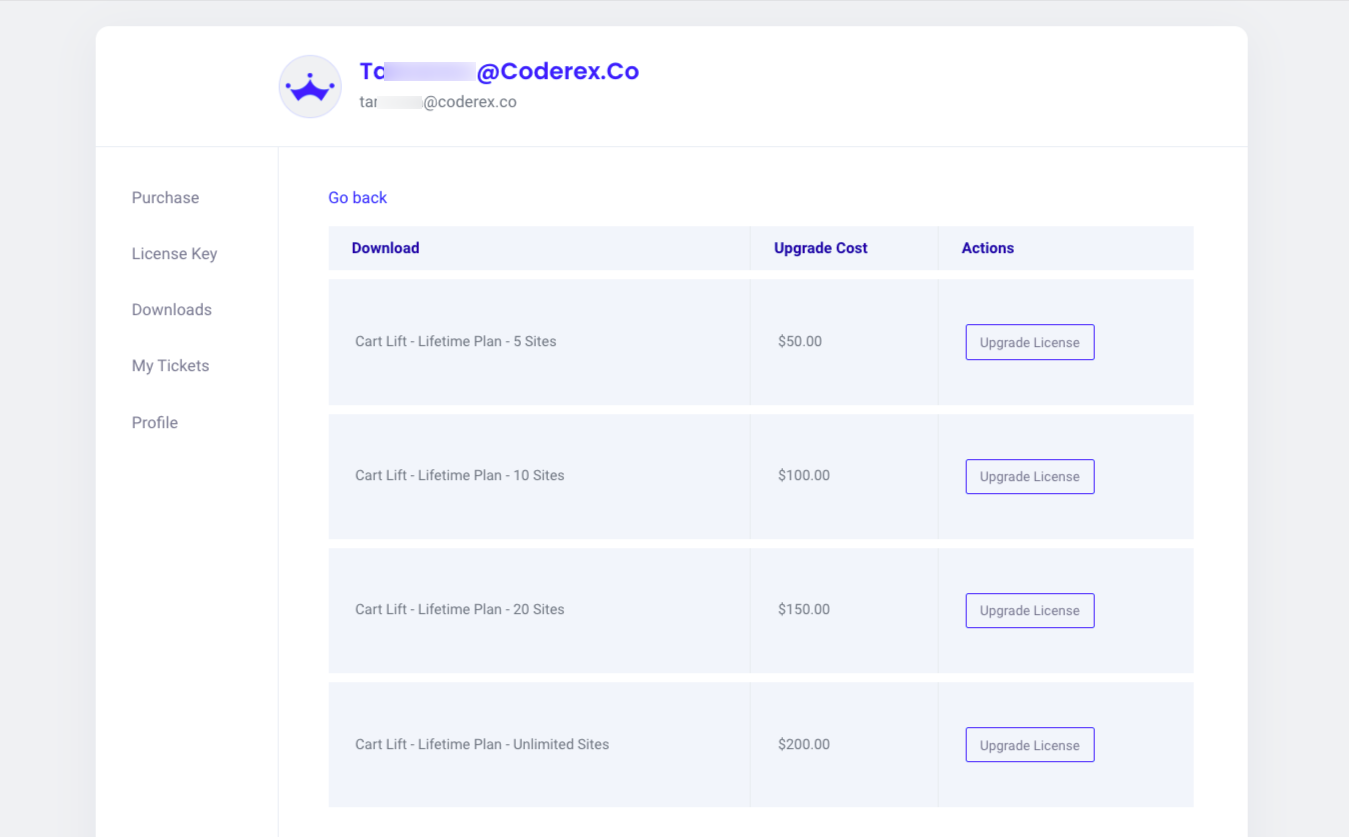Viewport: 1349px width, 837px height.
Task: Click the $200.00 upgrade cost
Action: [804, 744]
